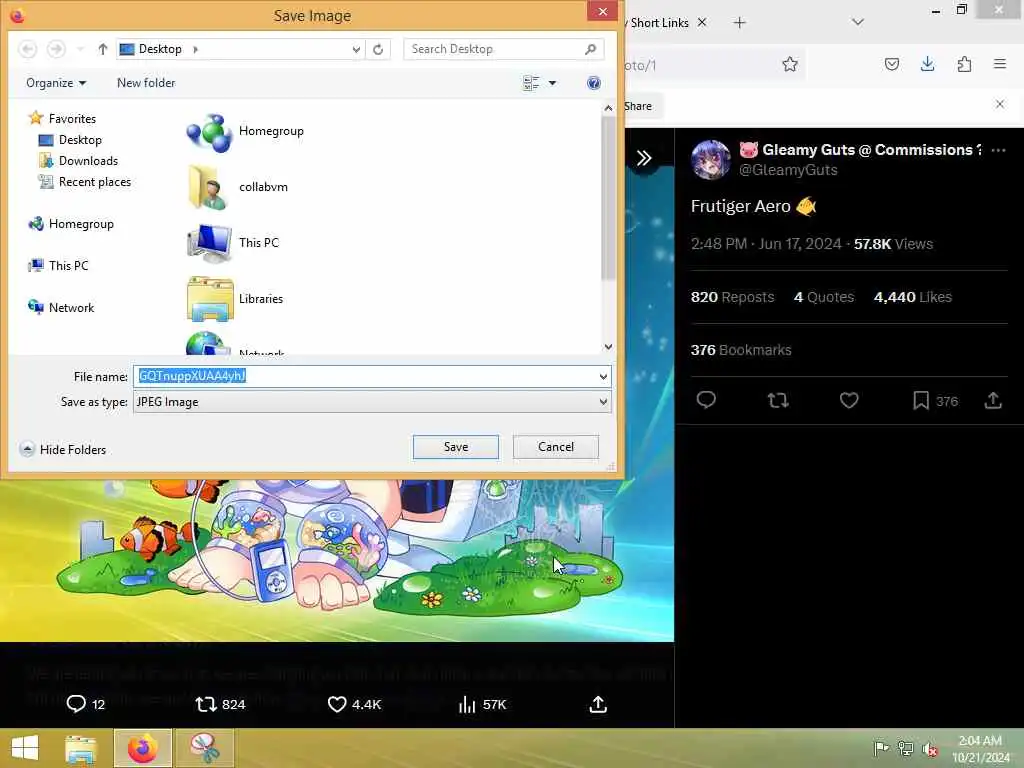This screenshot has width=1024, height=768.
Task: Select This PC in navigation pane
Action: point(57,266)
